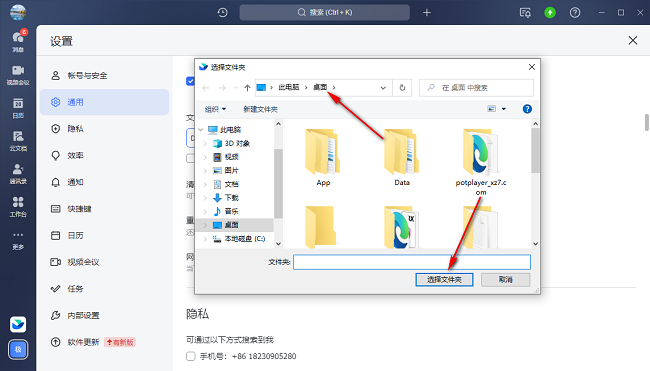The height and width of the screenshot is (371, 650).
Task: Click the plus icon beside search bar
Action: tap(427, 12)
